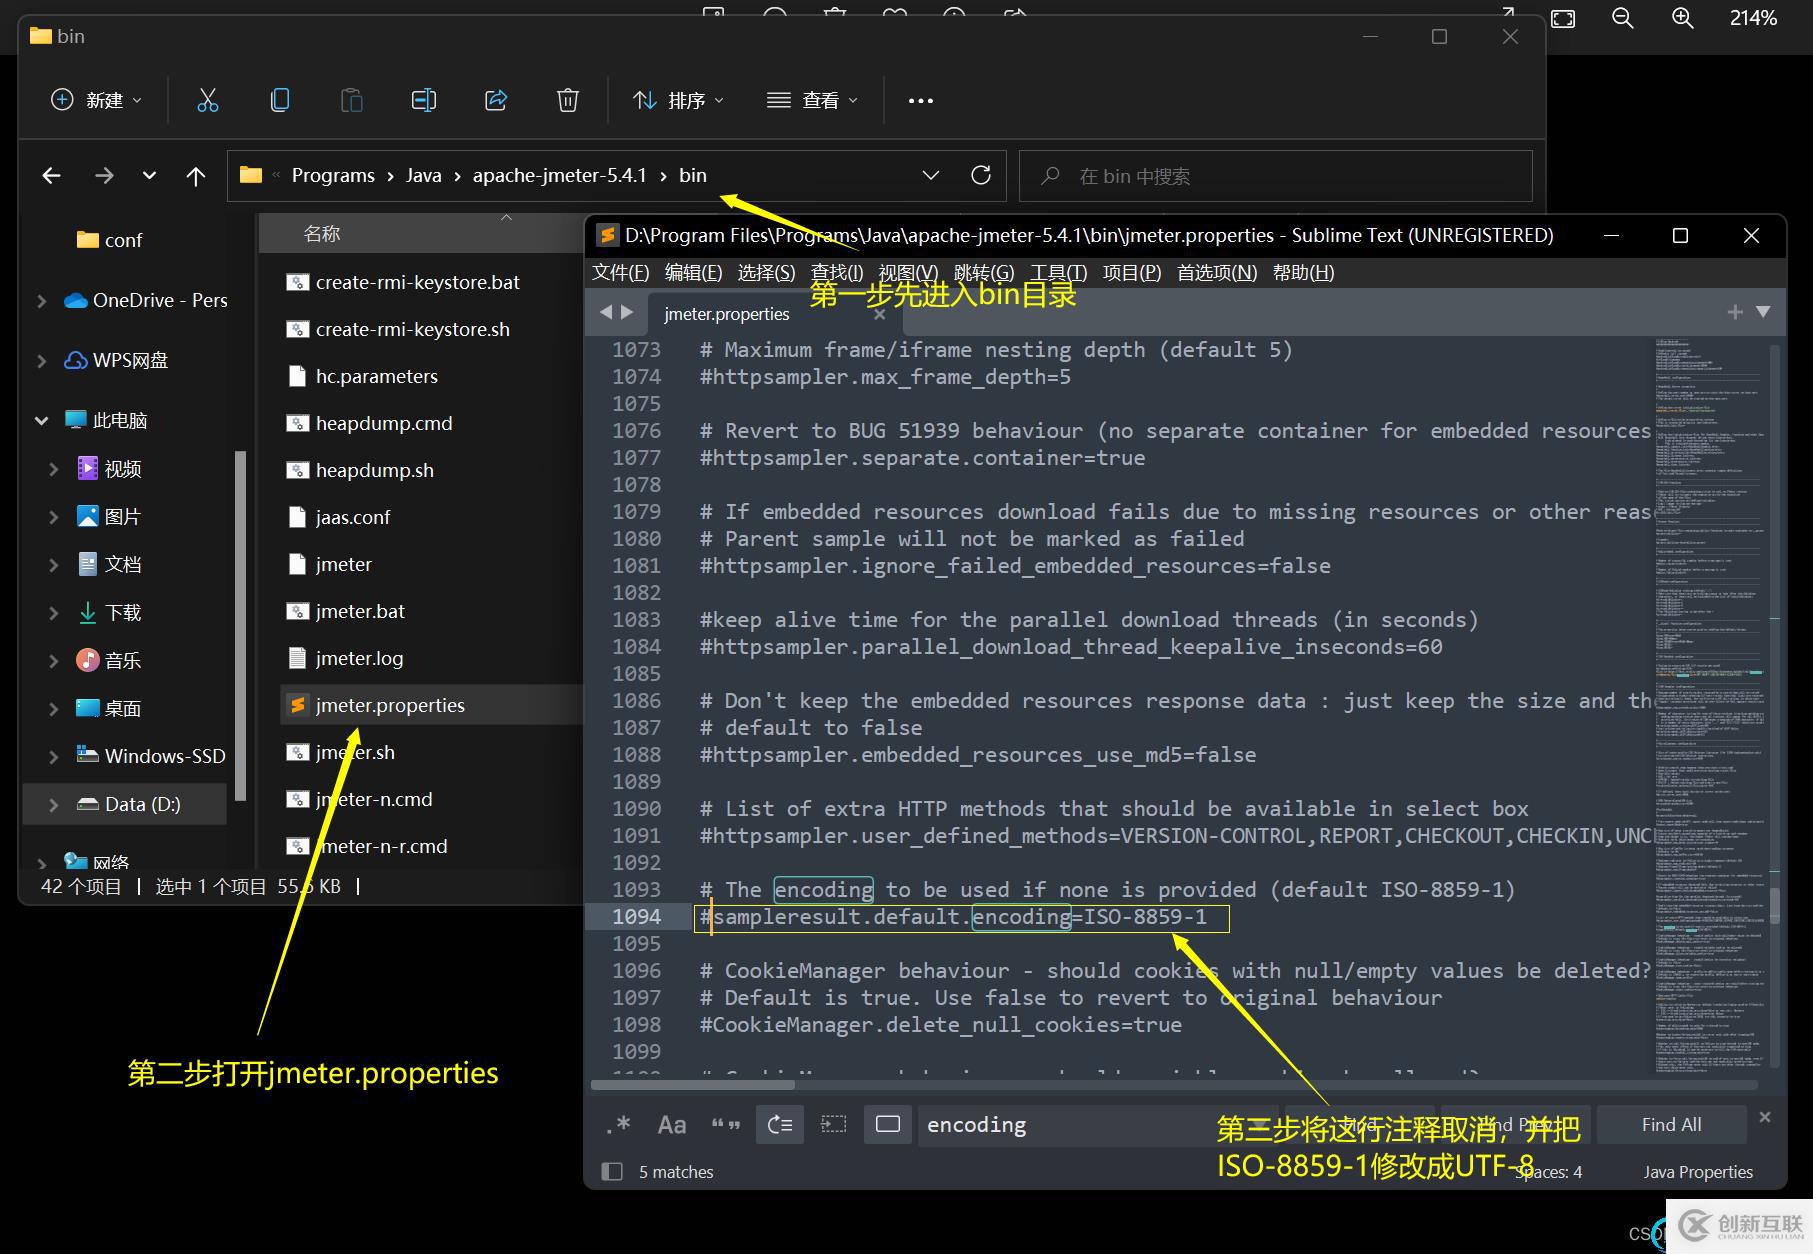Expand the OneDrive - Pers tree node
The height and width of the screenshot is (1254, 1813).
click(42, 301)
